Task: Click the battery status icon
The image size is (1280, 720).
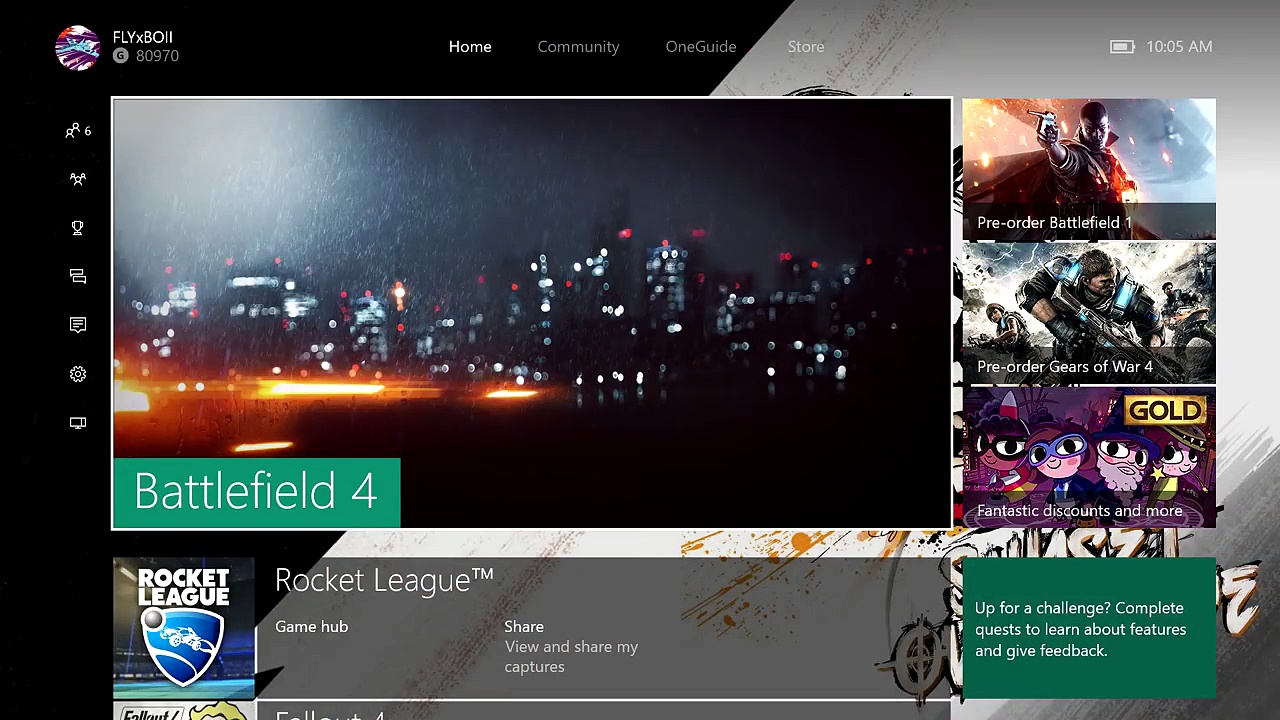Action: 1122,47
